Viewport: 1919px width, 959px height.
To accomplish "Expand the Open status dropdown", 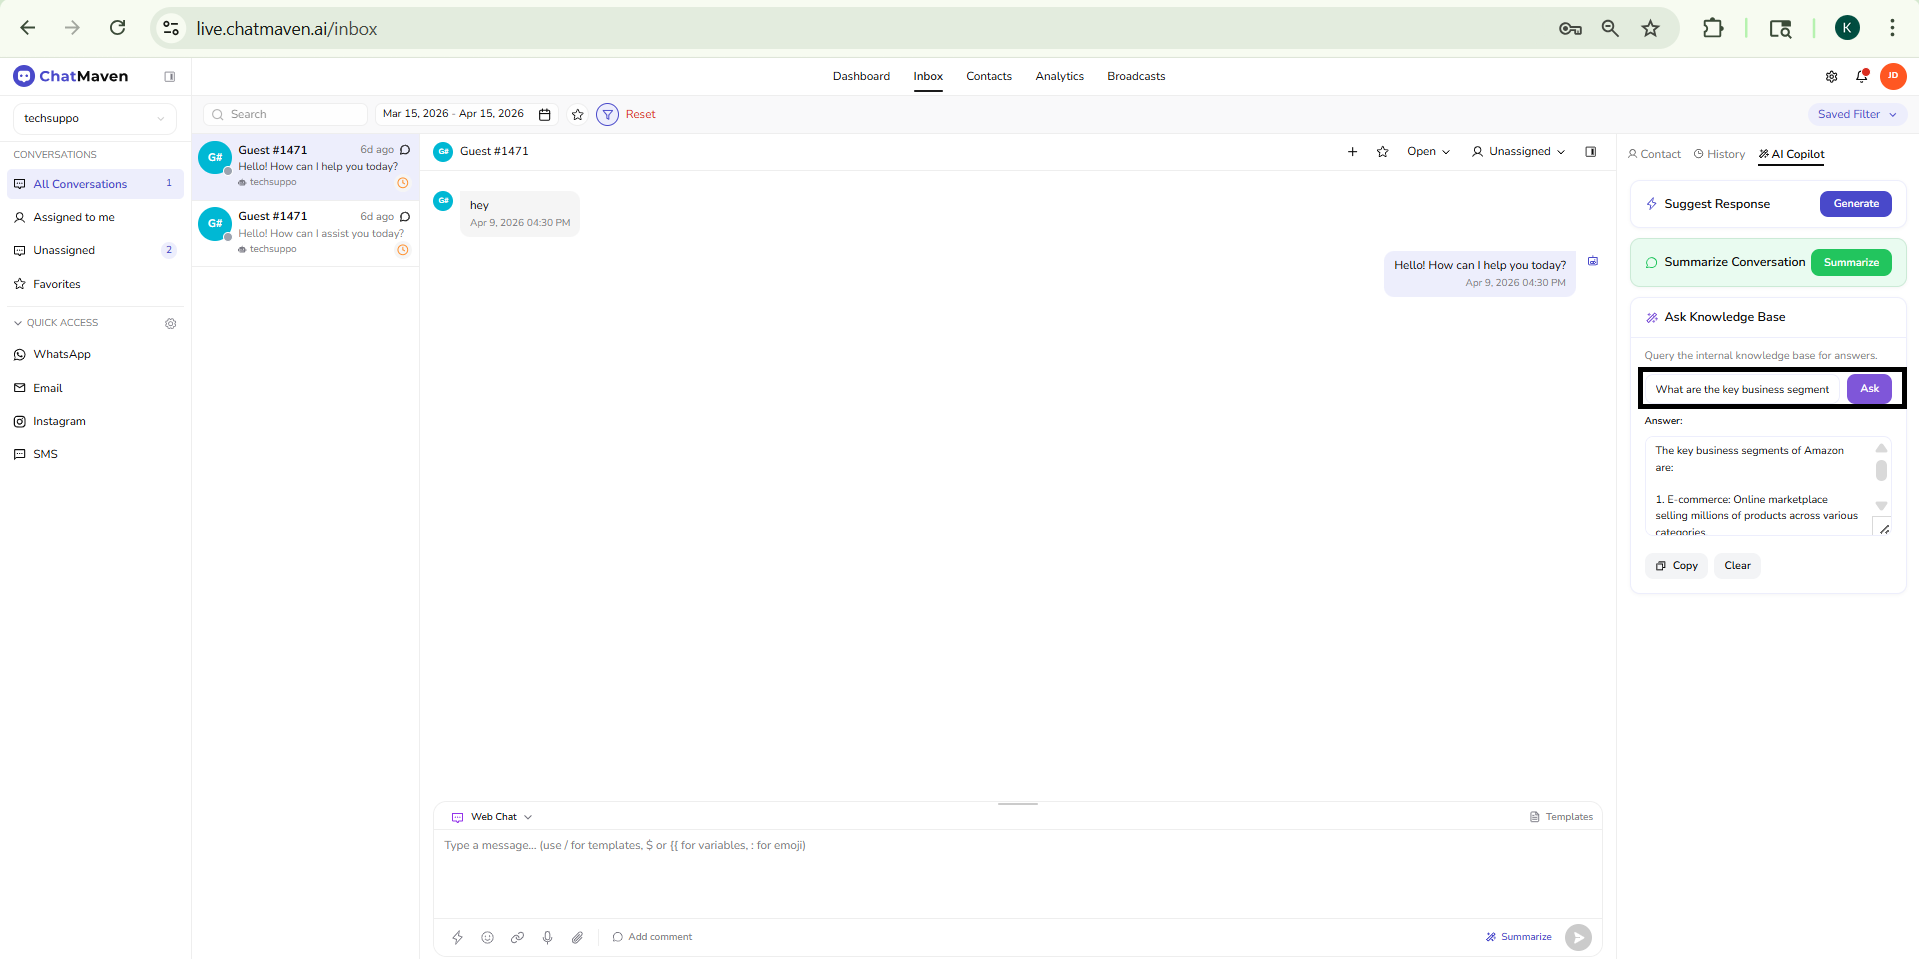I will [x=1427, y=152].
